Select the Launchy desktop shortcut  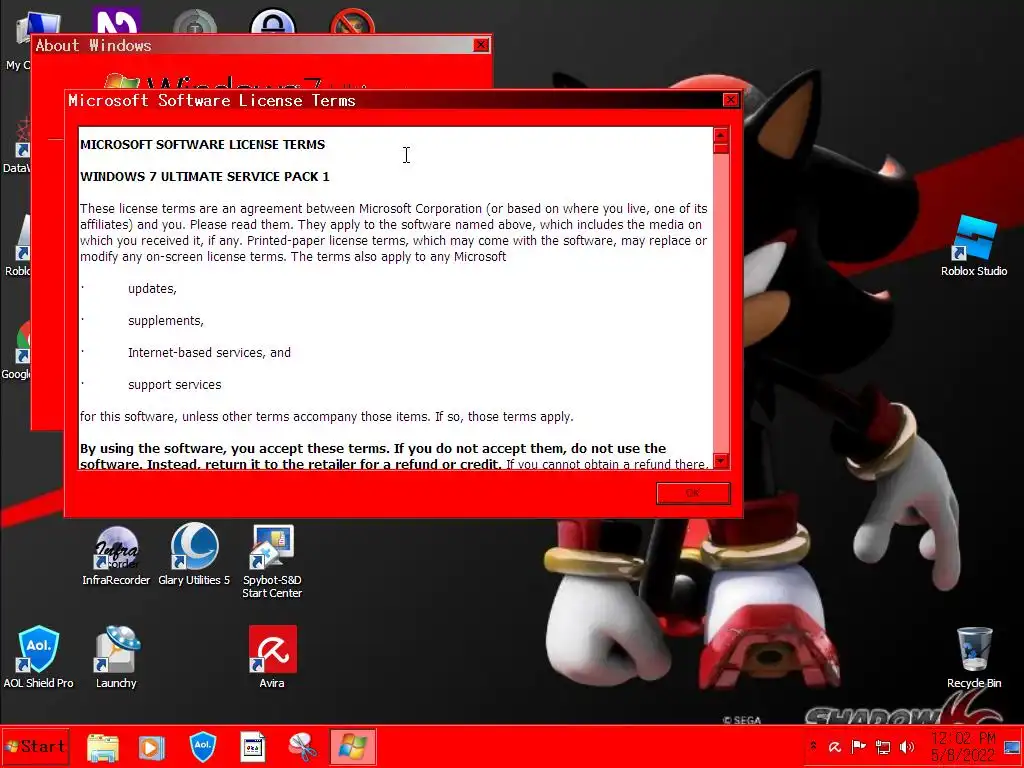tap(116, 657)
